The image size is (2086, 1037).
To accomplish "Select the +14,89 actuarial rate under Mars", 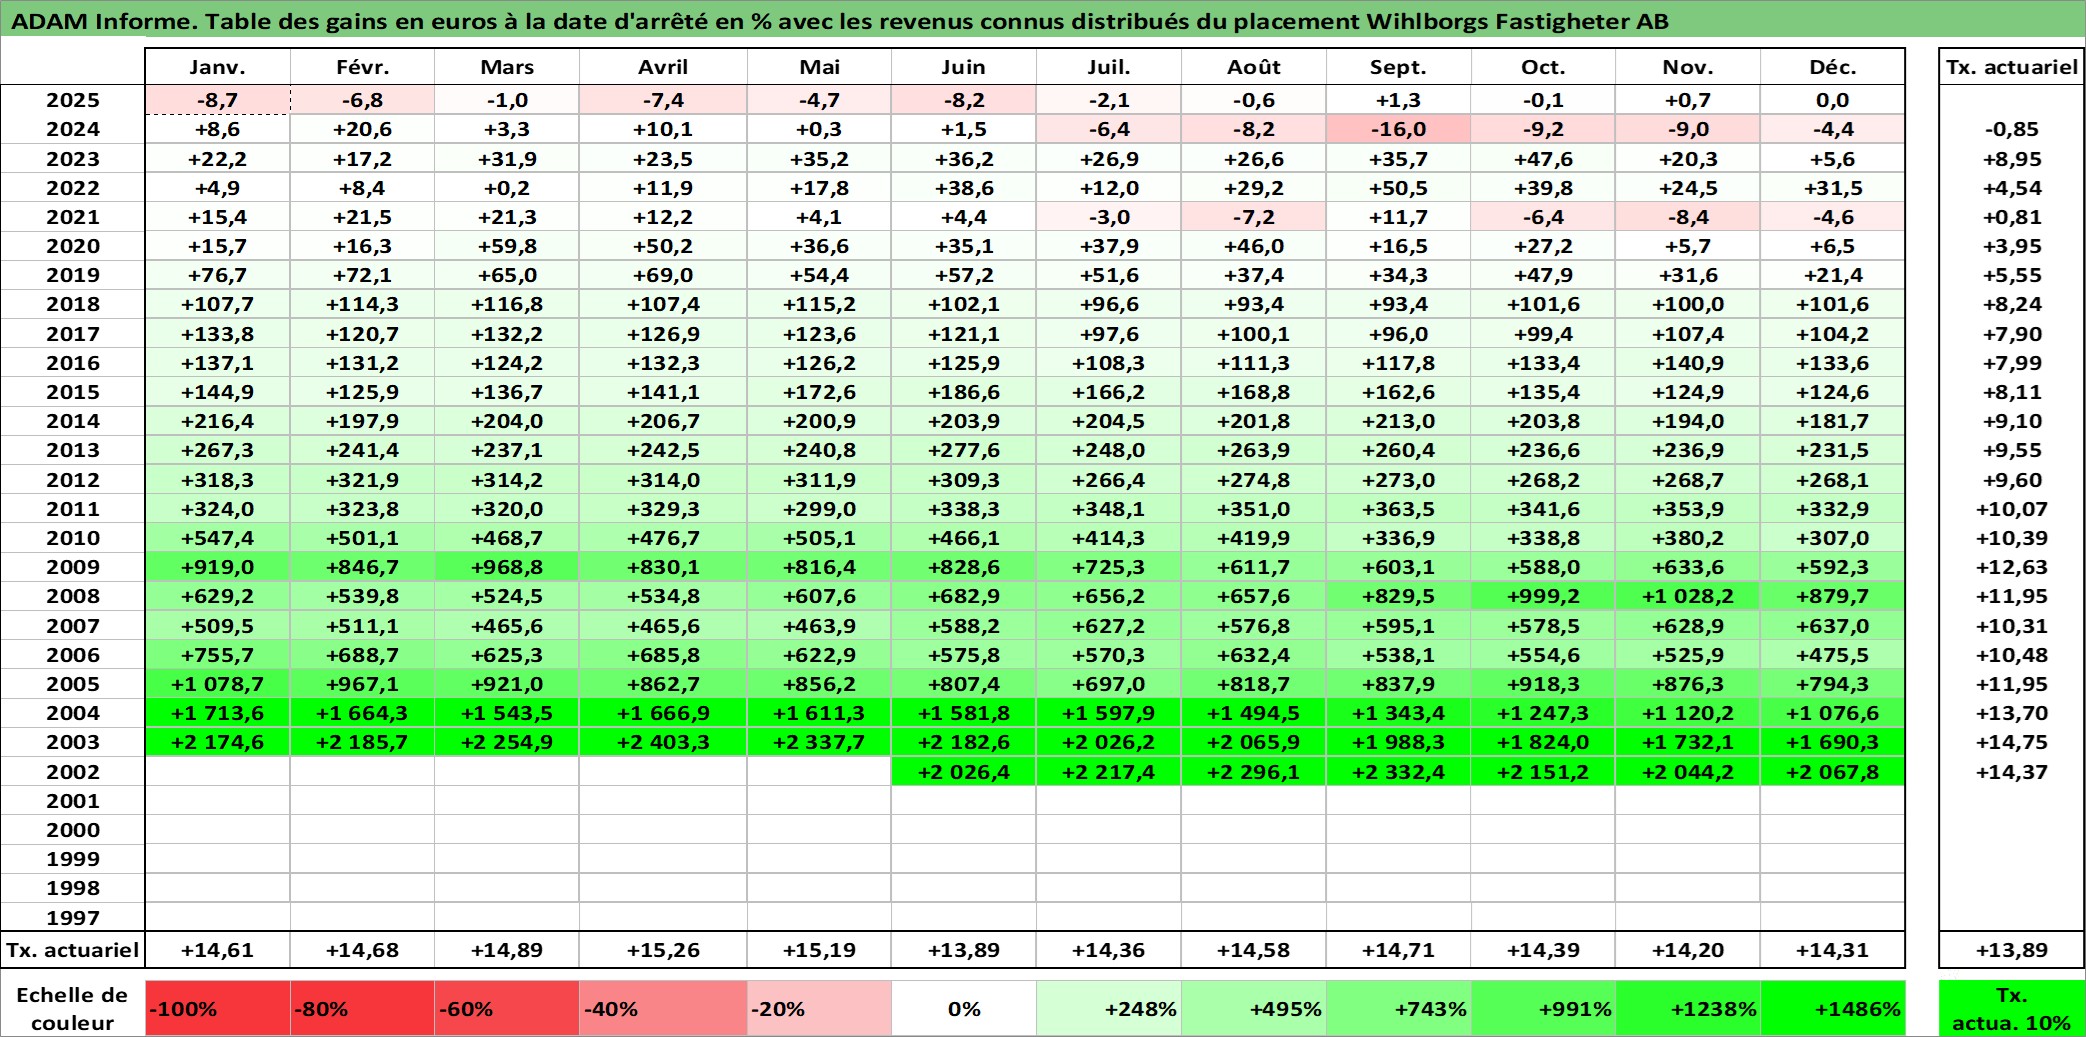I will [507, 950].
